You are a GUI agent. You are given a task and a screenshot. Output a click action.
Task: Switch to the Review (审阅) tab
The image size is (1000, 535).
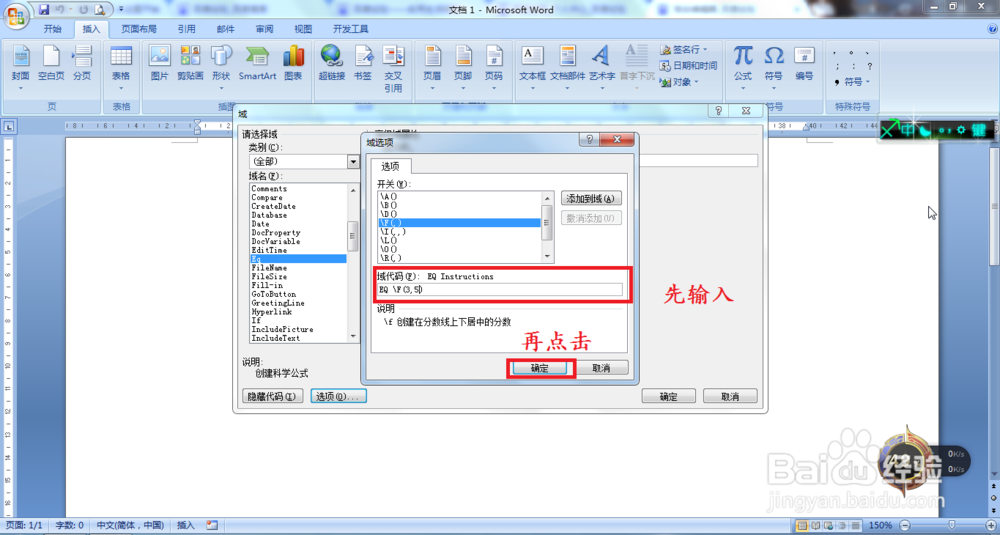(x=265, y=29)
